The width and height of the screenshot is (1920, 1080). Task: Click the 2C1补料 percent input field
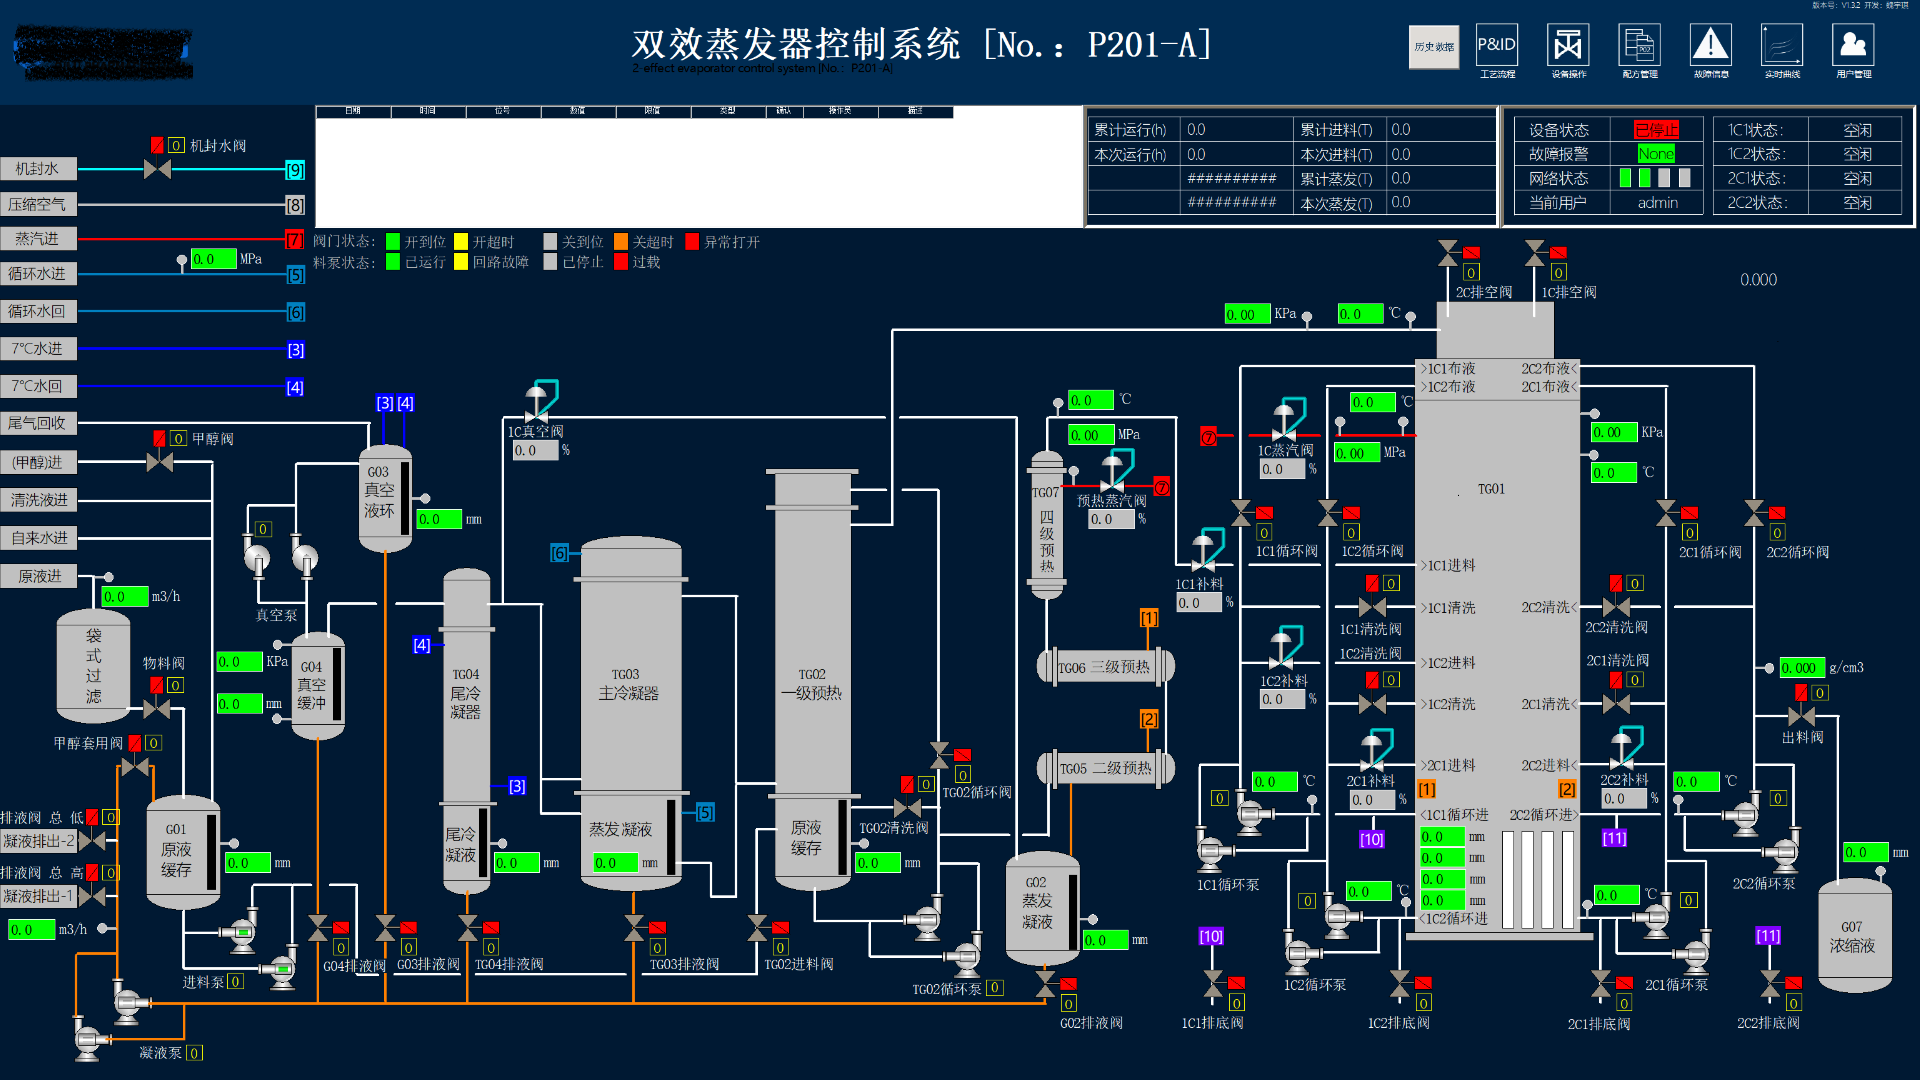(x=1372, y=799)
